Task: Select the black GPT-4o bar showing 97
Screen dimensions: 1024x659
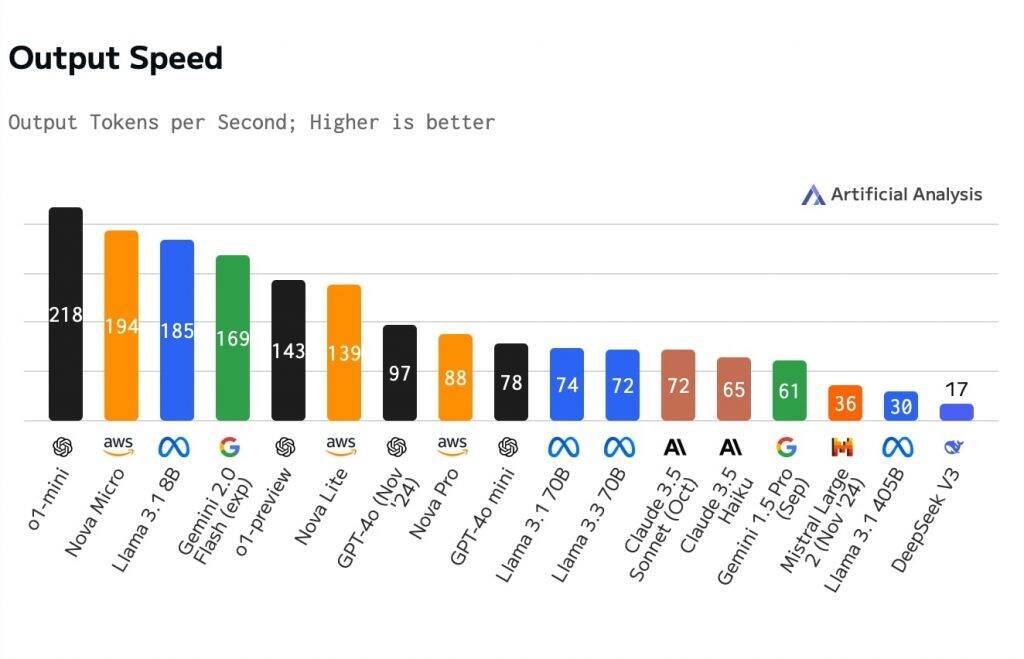Action: [x=400, y=372]
